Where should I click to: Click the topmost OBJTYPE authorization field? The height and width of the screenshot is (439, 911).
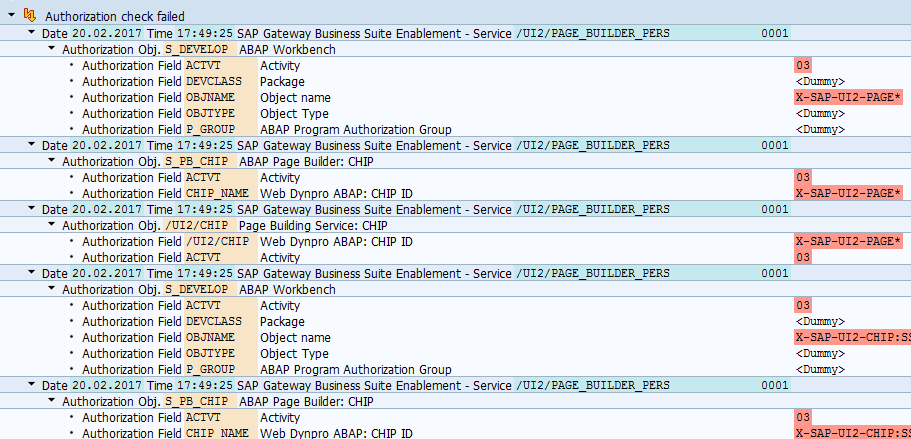coord(221,113)
